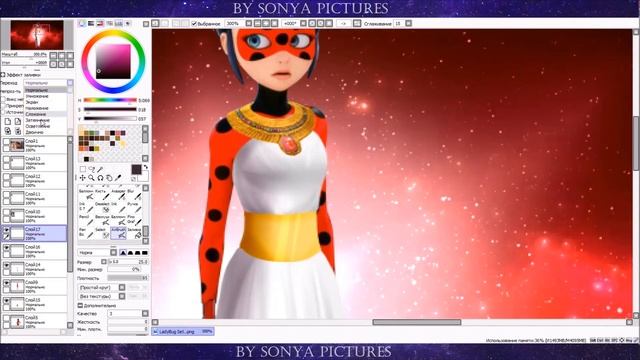Toggle the HSV slider panel icon
Screen dimensions: 640x360
tap(100, 24)
